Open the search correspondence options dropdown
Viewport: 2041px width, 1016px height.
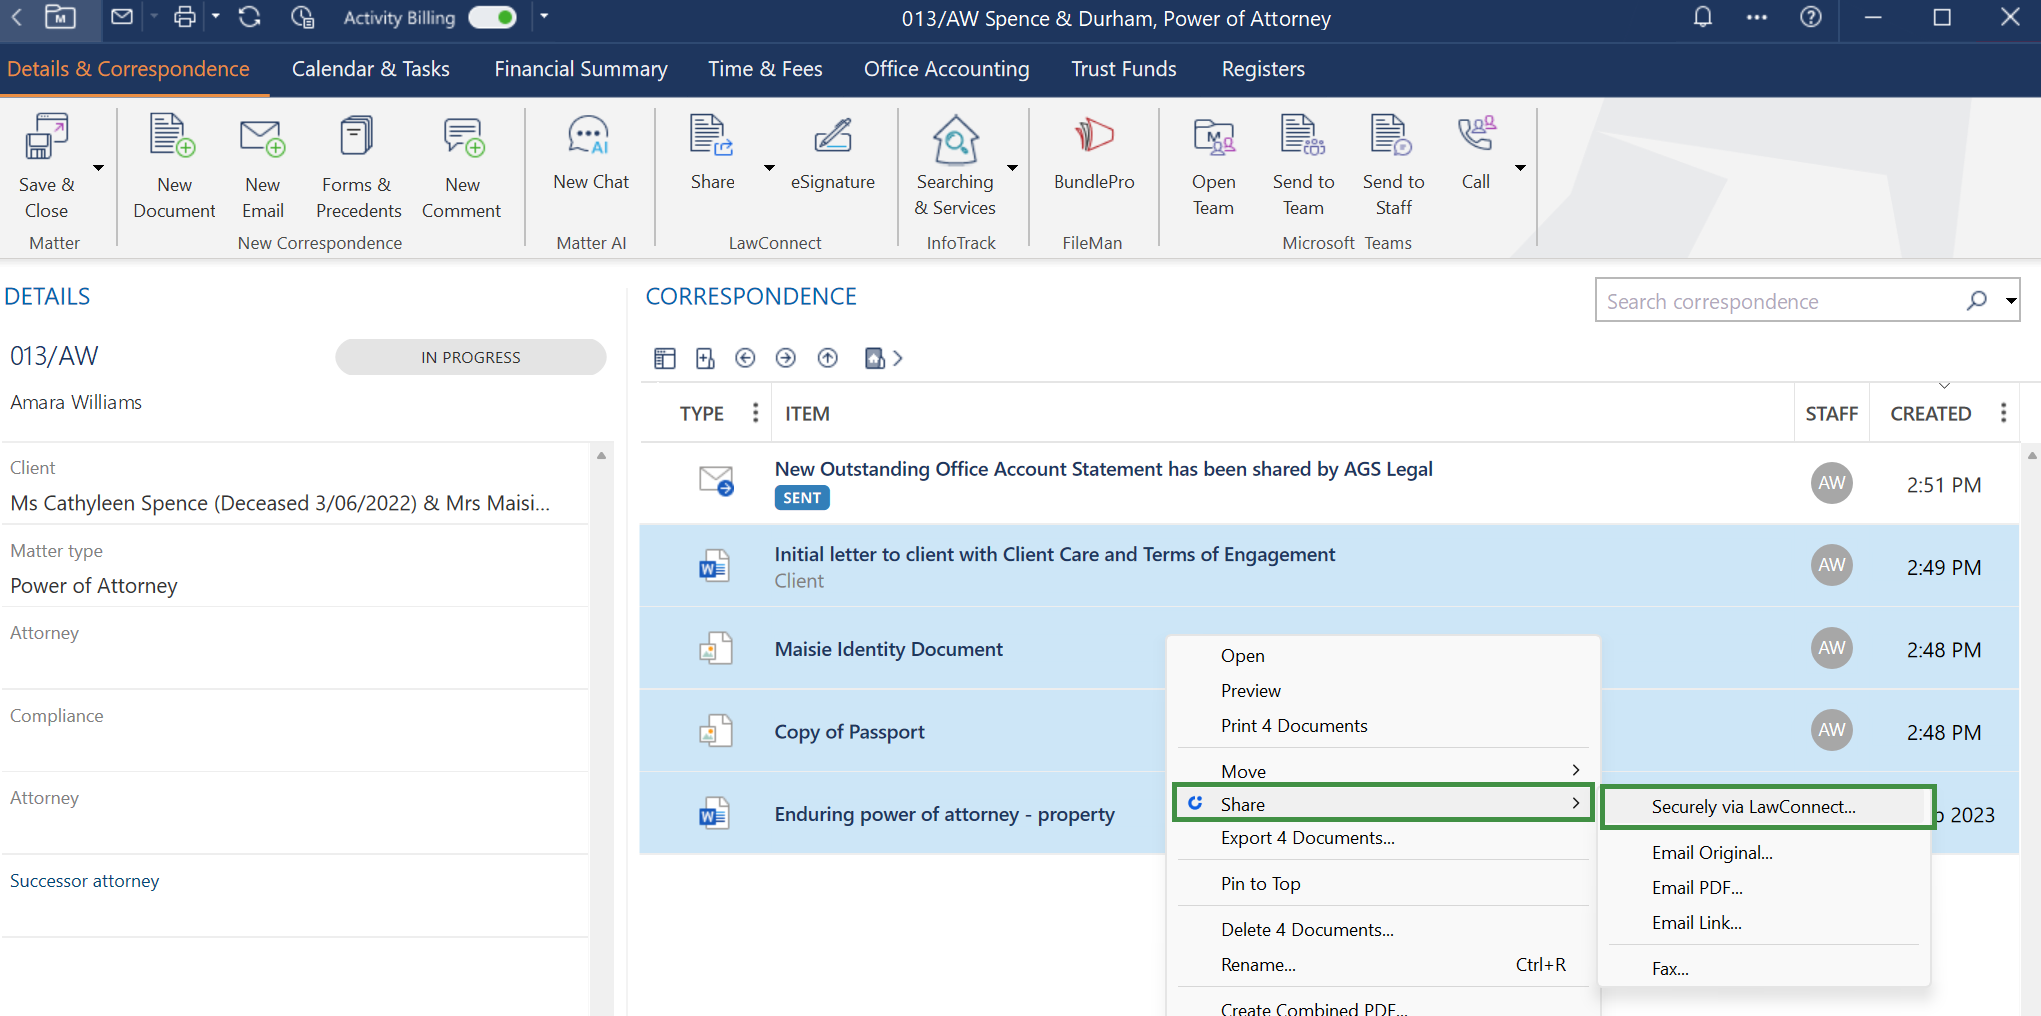tap(2011, 301)
